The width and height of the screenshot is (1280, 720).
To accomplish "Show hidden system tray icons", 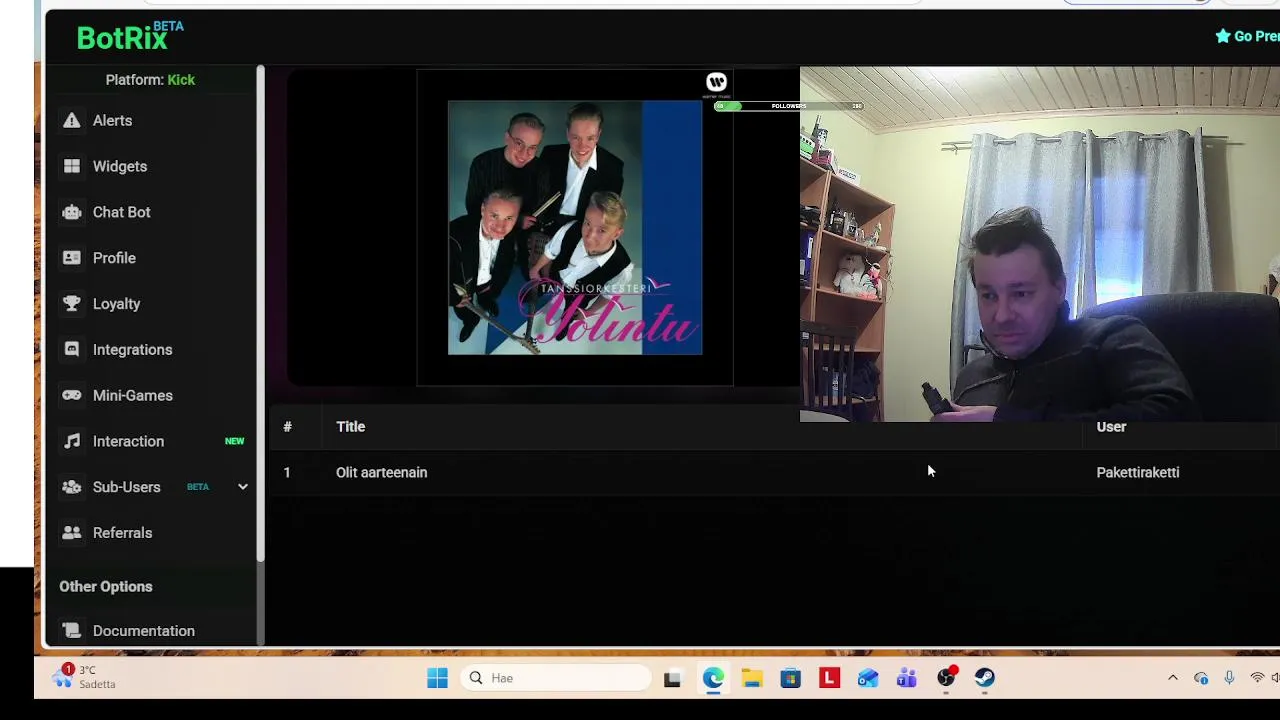I will pyautogui.click(x=1173, y=678).
